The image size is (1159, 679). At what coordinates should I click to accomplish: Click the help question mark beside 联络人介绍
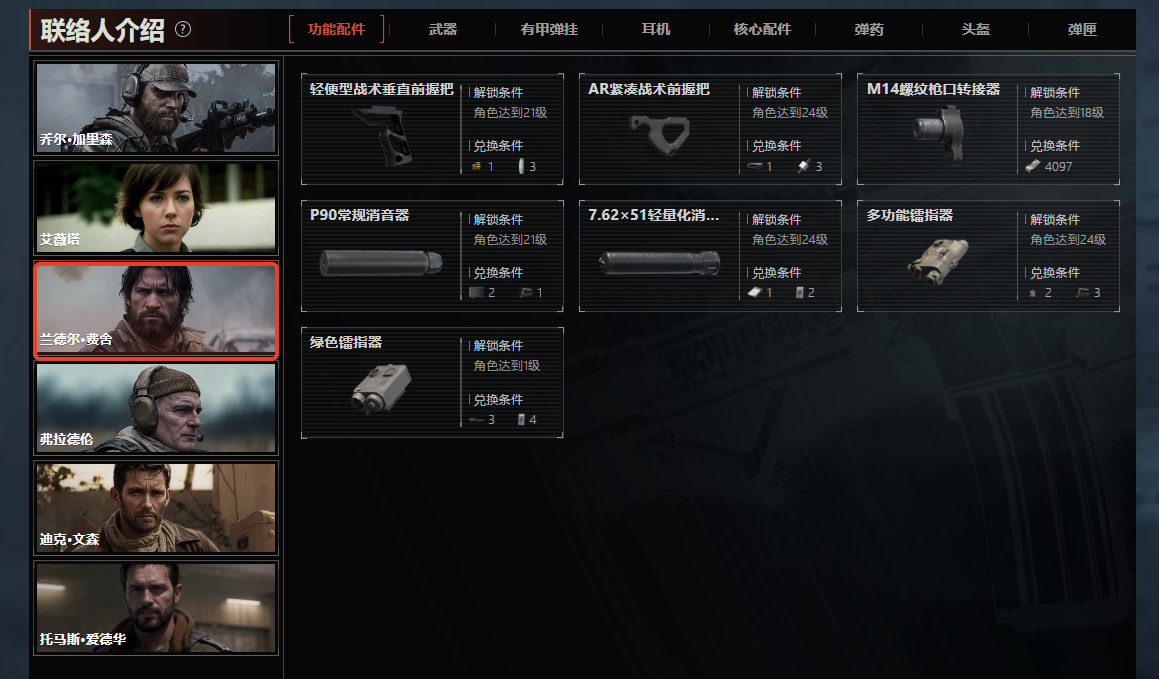183,30
